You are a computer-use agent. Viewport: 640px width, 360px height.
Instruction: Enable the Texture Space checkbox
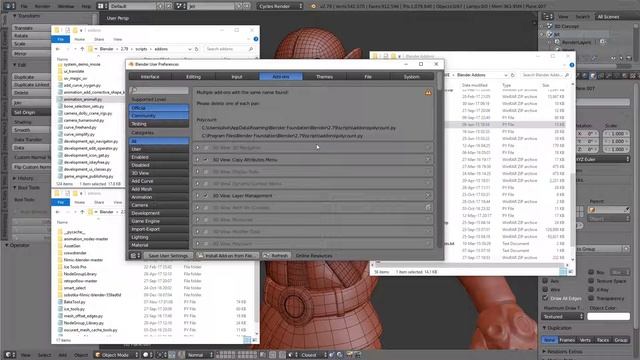click(x=591, y=281)
